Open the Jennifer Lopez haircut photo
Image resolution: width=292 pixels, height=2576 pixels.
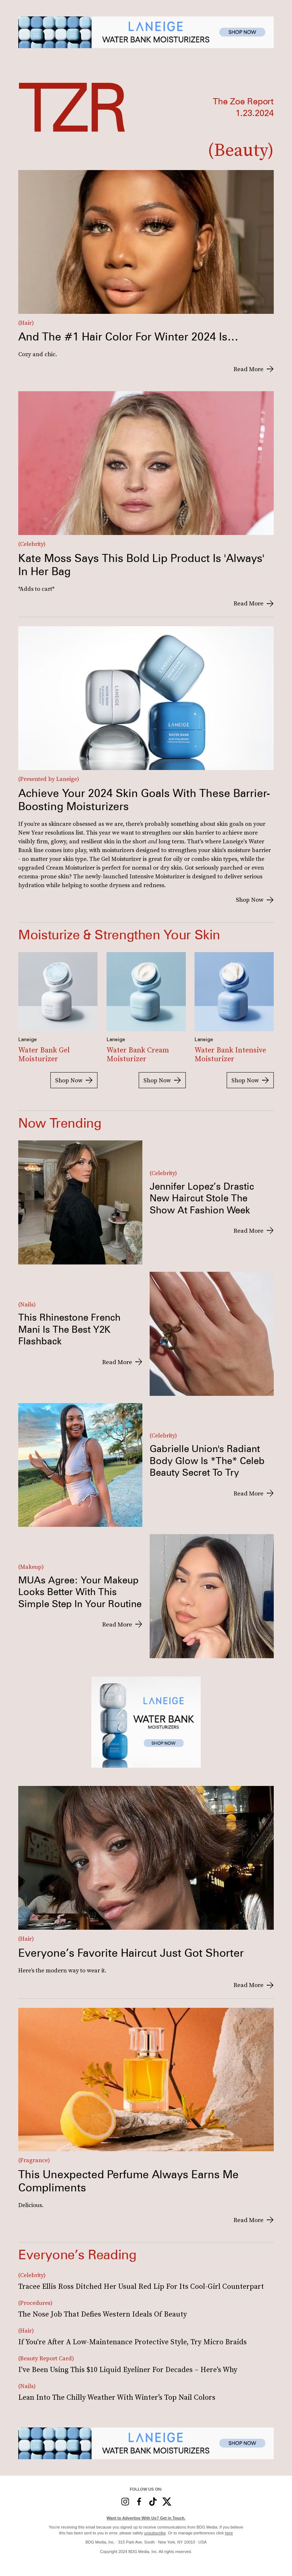pos(80,1203)
